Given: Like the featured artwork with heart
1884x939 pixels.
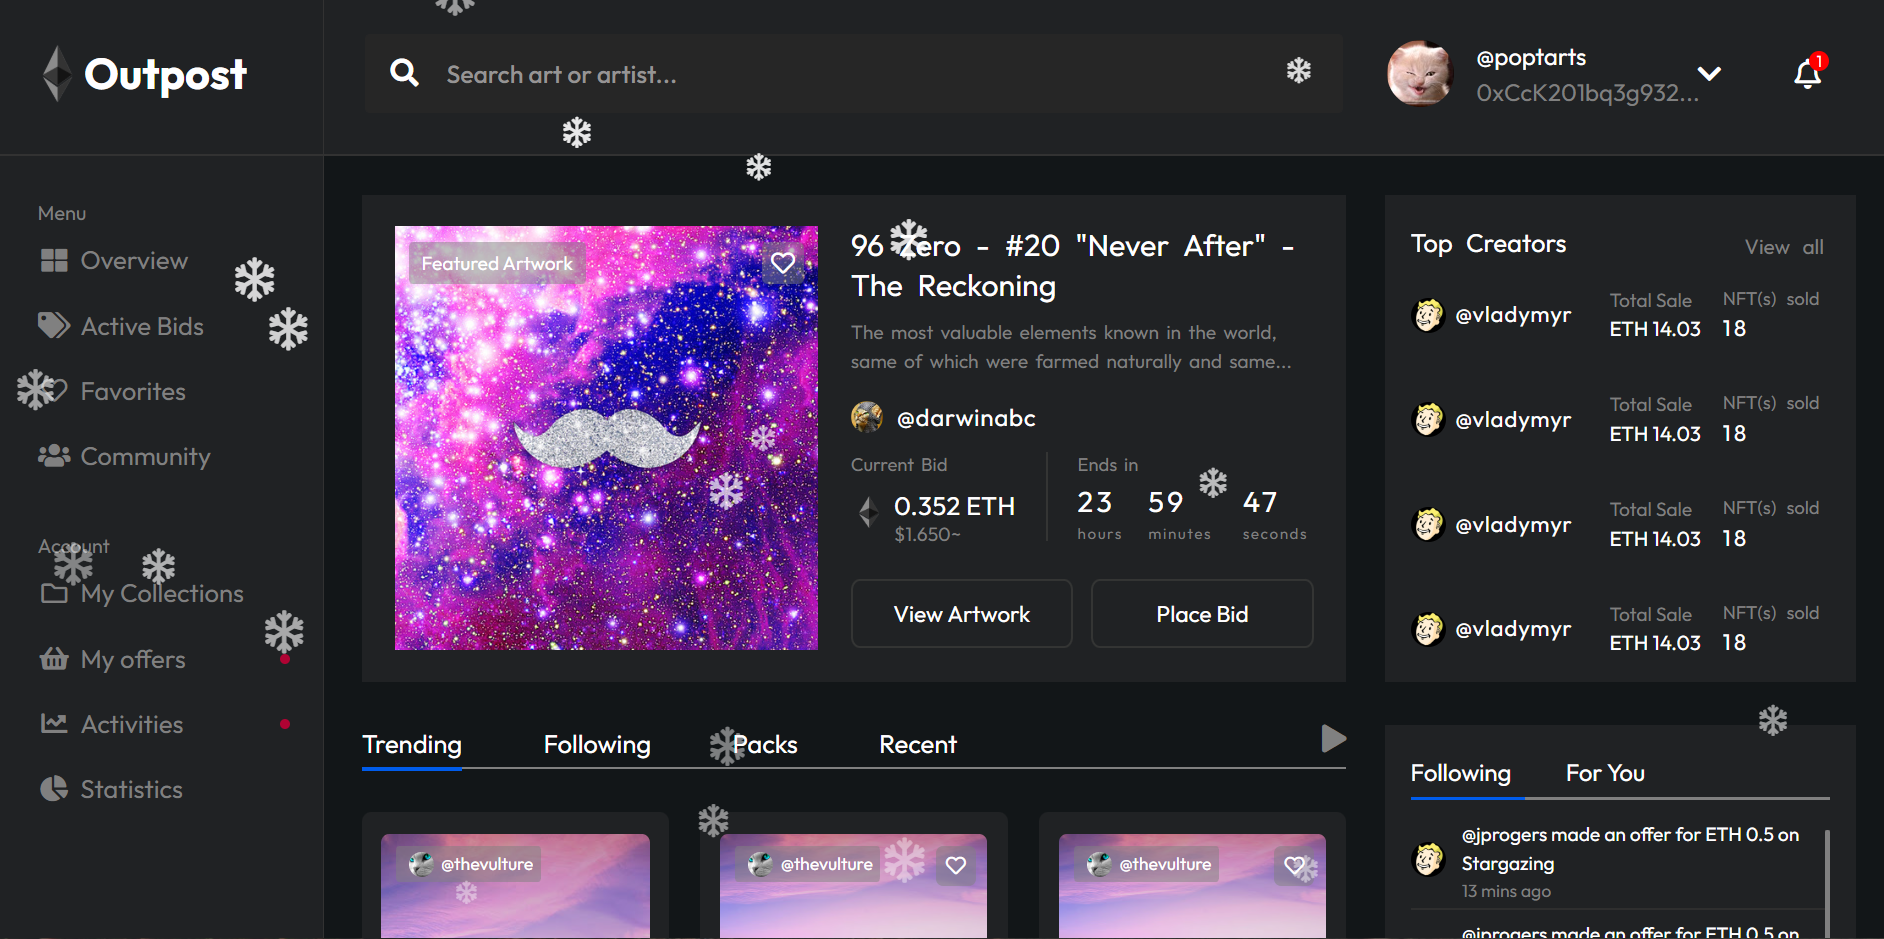Looking at the screenshot, I should 782,263.
